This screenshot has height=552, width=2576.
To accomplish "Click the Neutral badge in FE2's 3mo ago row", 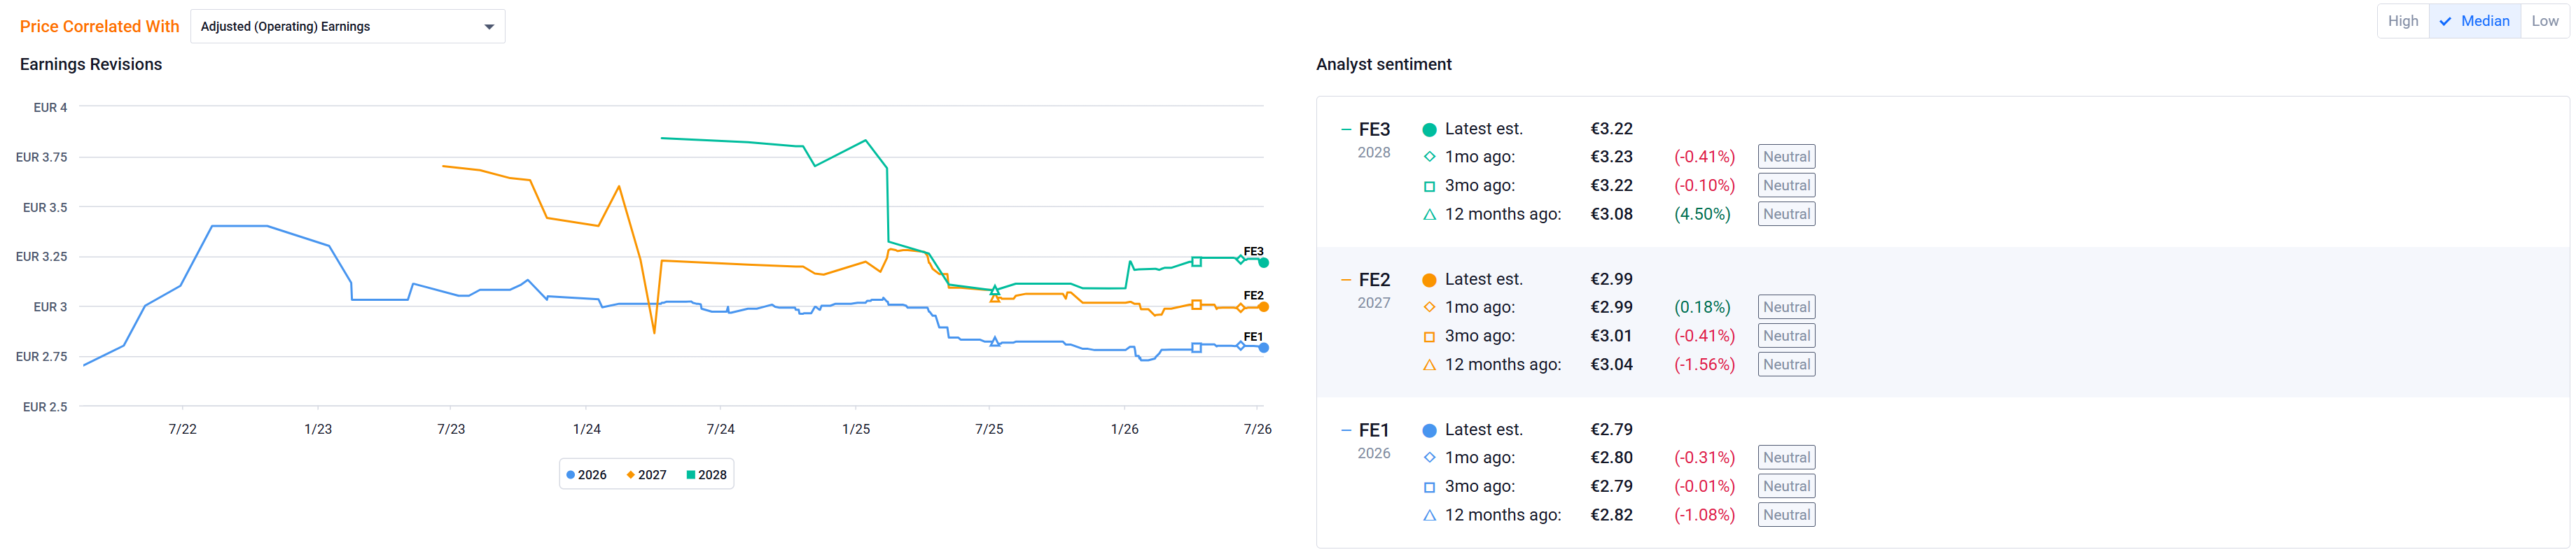I will coord(1786,336).
